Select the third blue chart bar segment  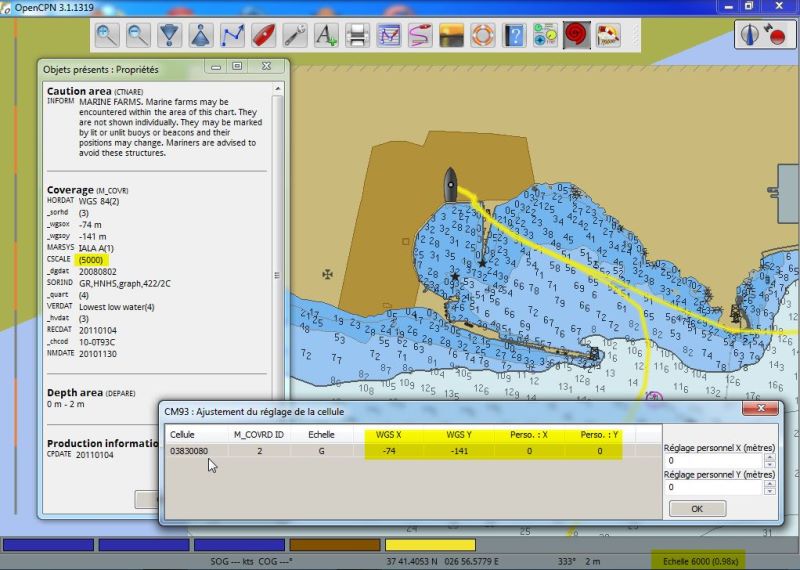point(239,544)
